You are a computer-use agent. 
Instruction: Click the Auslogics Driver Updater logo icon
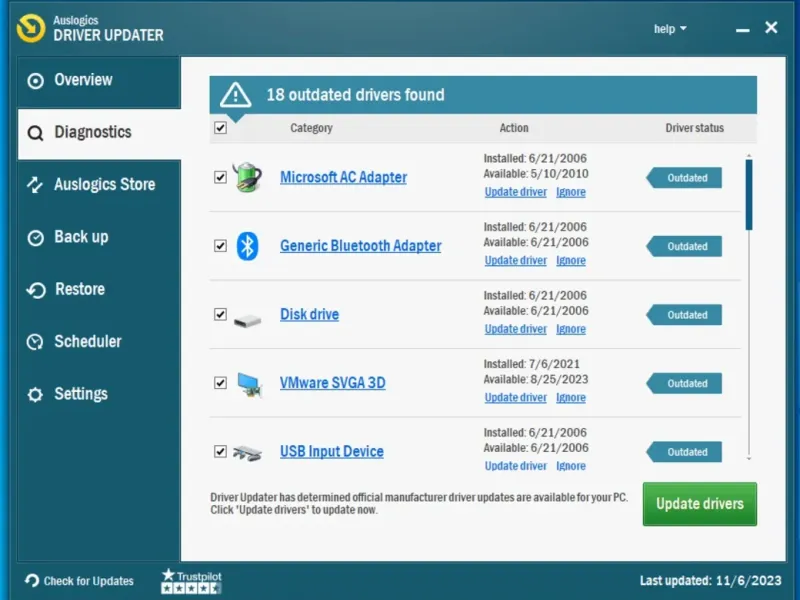[31, 28]
